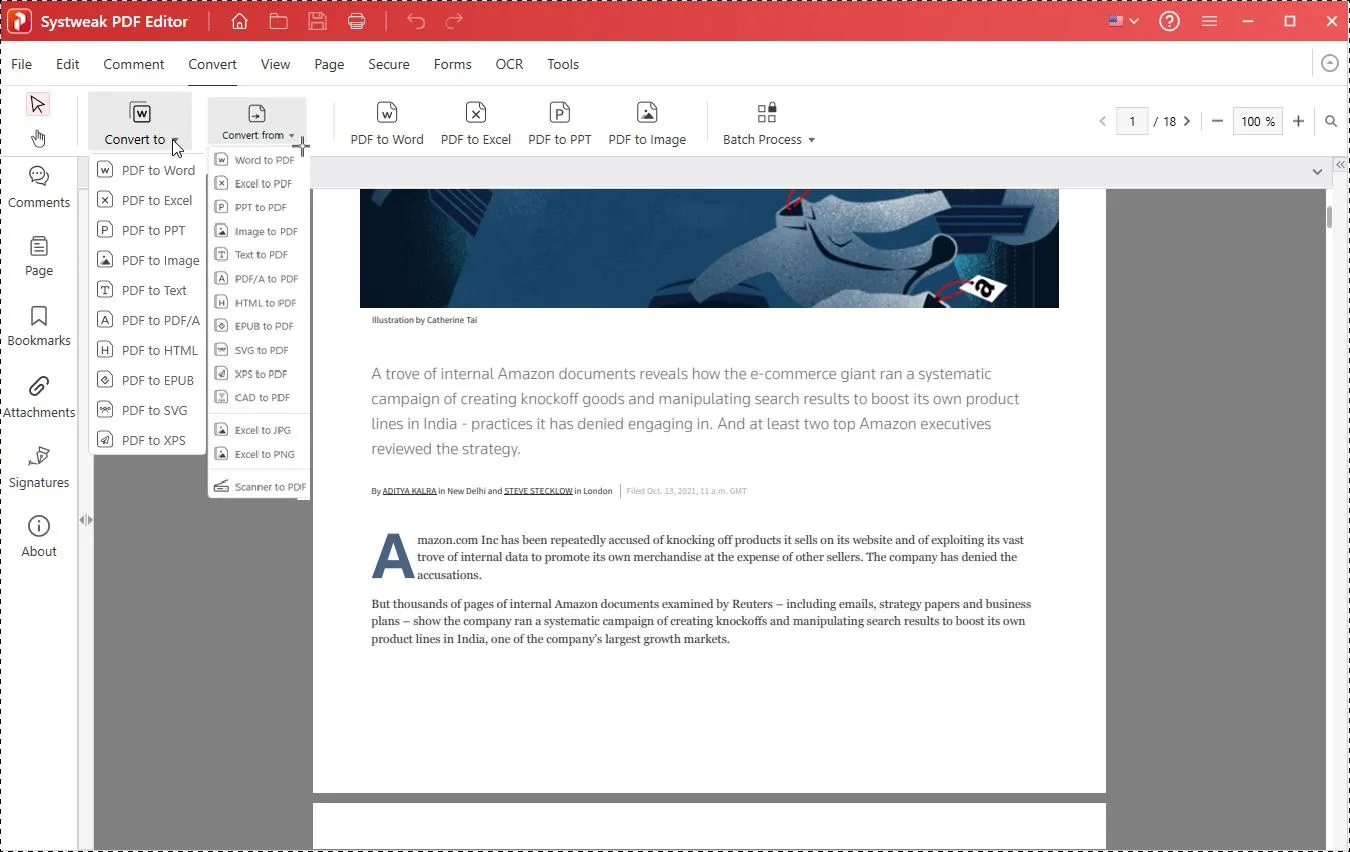Select CAD to PDF menu entry
Viewport: 1350px width, 852px height.
(x=258, y=397)
